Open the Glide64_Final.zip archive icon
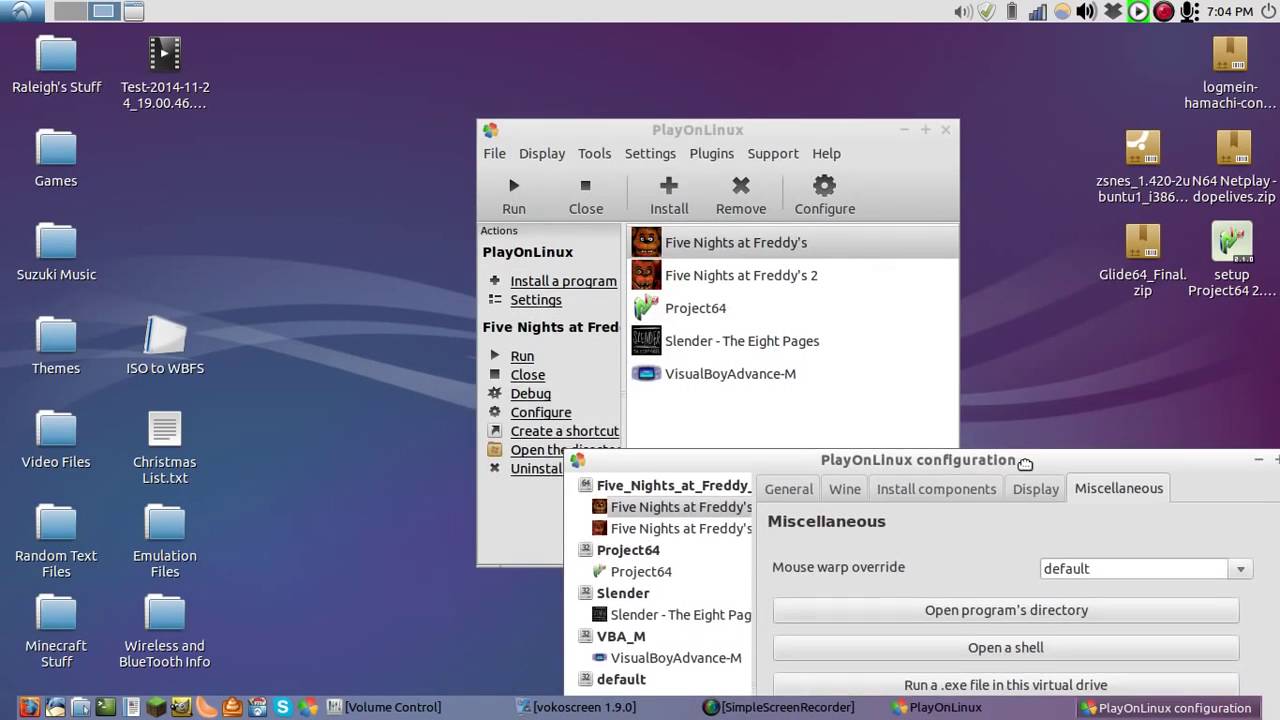The width and height of the screenshot is (1280, 720). [1143, 259]
